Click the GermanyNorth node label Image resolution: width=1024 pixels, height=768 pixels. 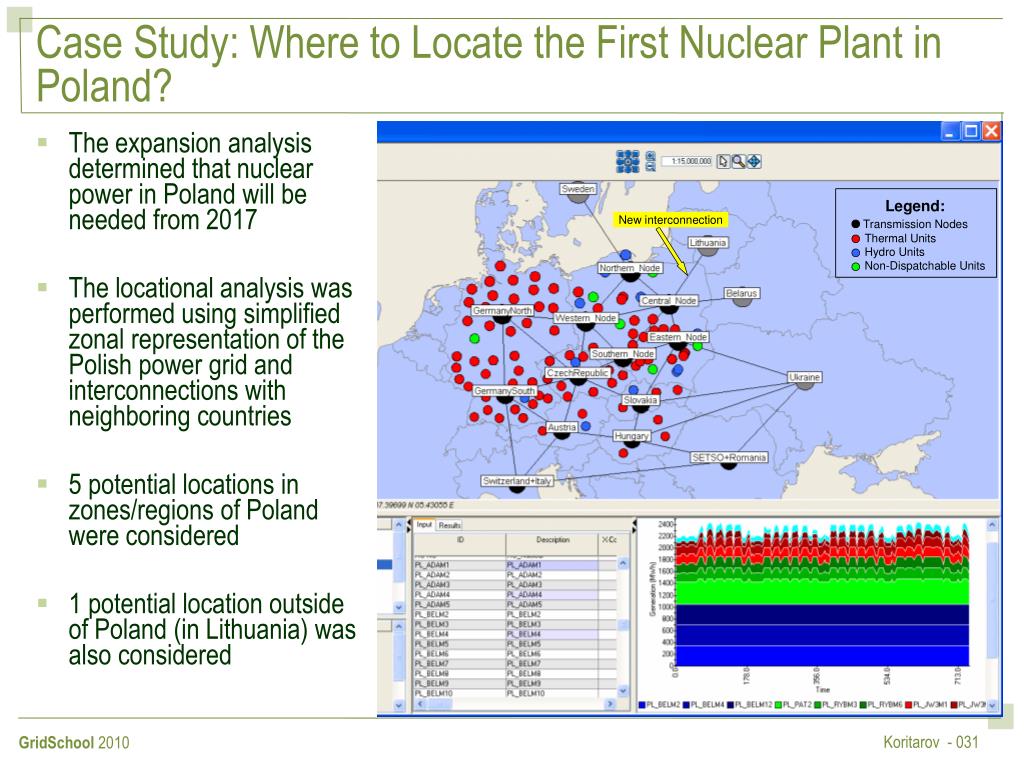tap(502, 311)
